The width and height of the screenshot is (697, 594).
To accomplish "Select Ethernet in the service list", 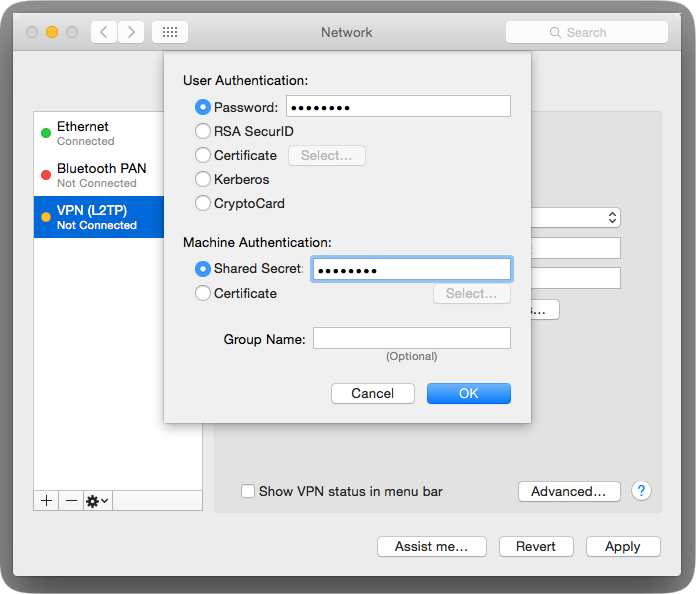I will (x=99, y=133).
